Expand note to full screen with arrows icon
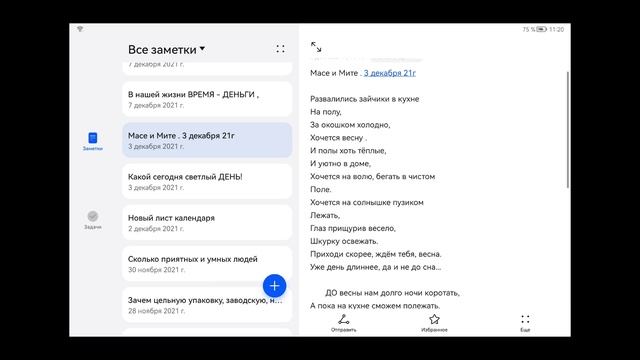Viewport: 640px width, 360px height. click(x=316, y=47)
